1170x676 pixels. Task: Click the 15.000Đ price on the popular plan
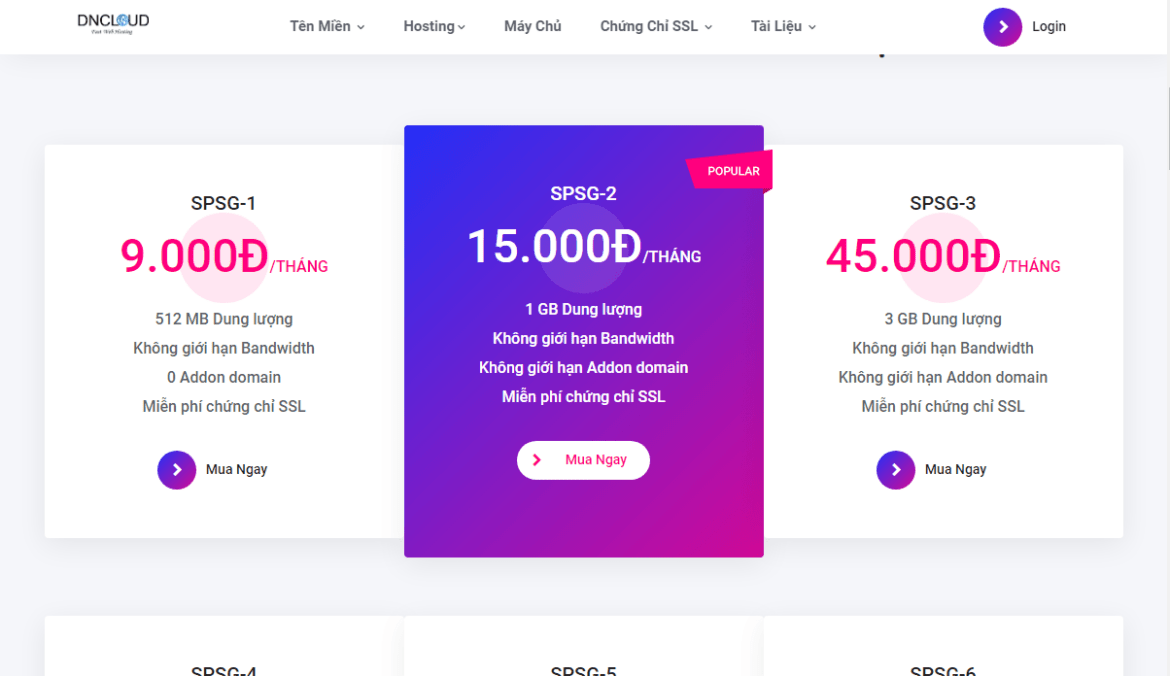tap(553, 246)
